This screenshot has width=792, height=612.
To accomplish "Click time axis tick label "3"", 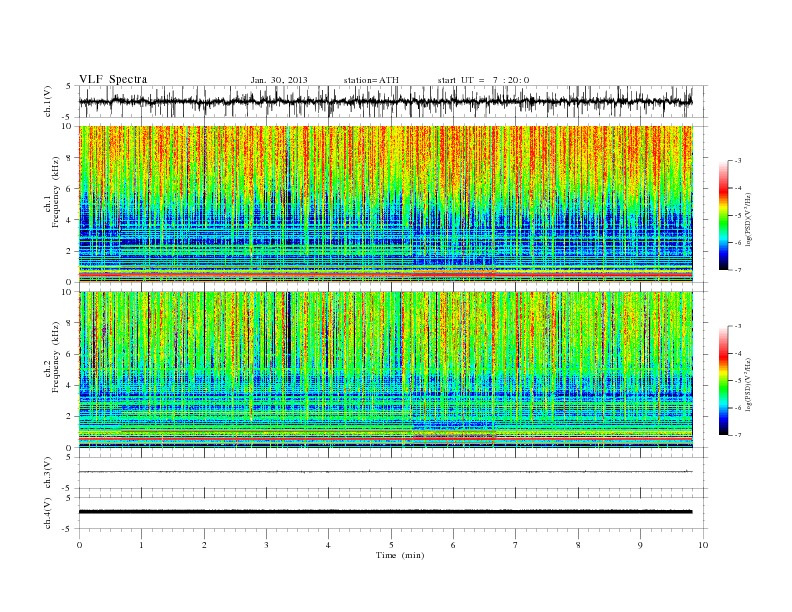I will 266,545.
